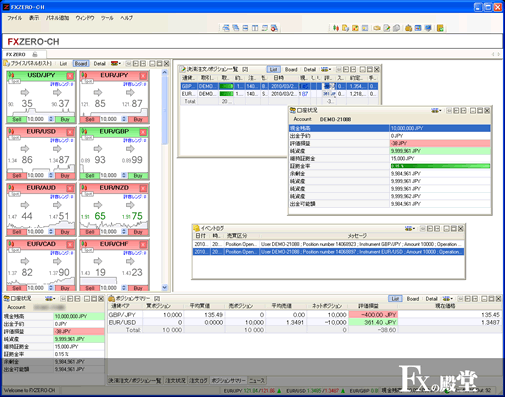505x397 pixels.
Task: Click pin icon beside ポジションサマリー panel title
Action: point(157,299)
